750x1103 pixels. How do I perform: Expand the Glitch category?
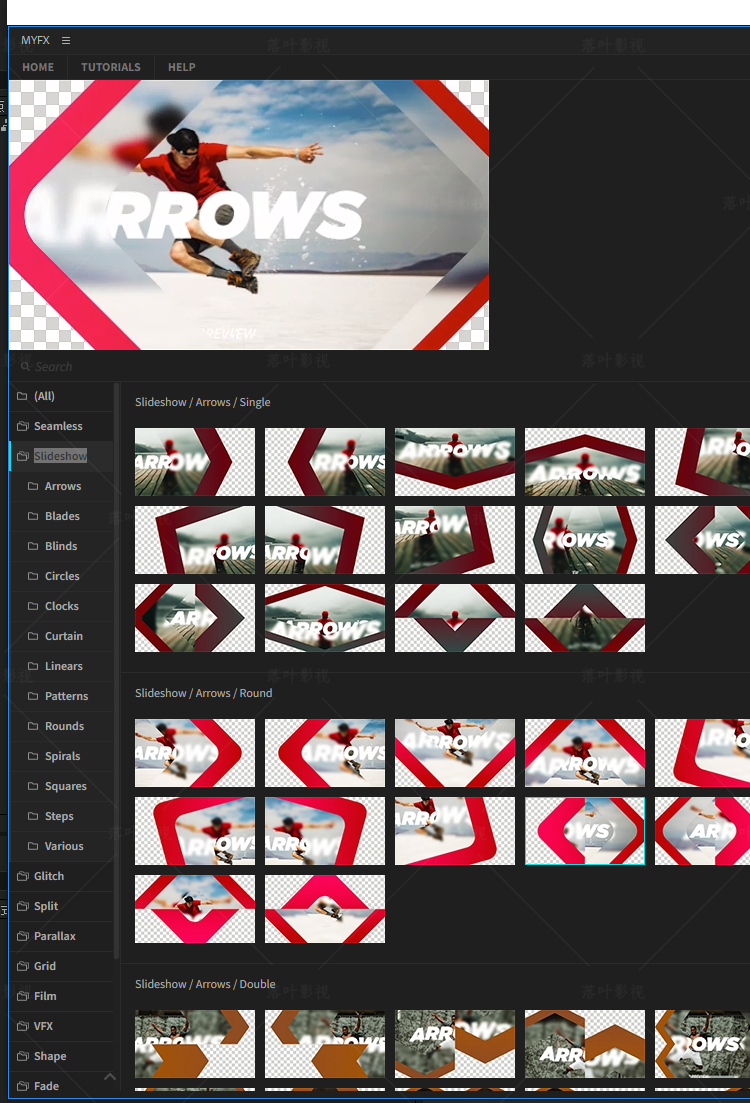[62, 876]
